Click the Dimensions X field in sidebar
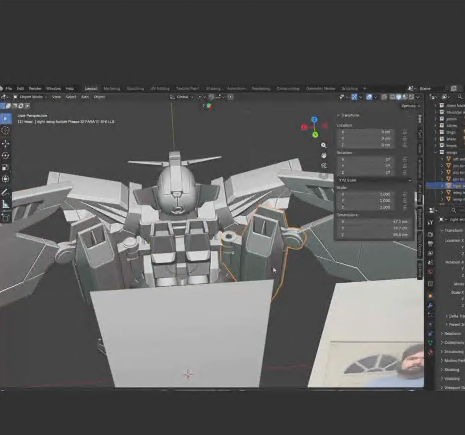 point(375,221)
